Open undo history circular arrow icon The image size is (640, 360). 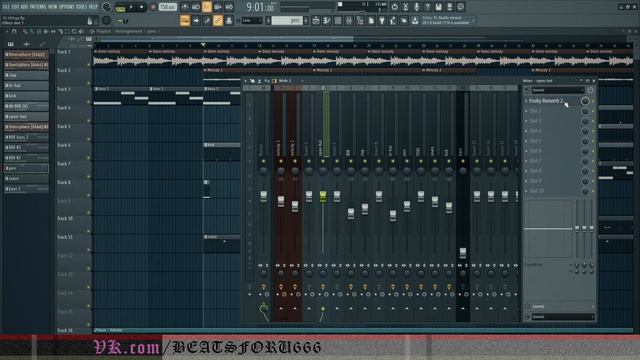coord(394,7)
